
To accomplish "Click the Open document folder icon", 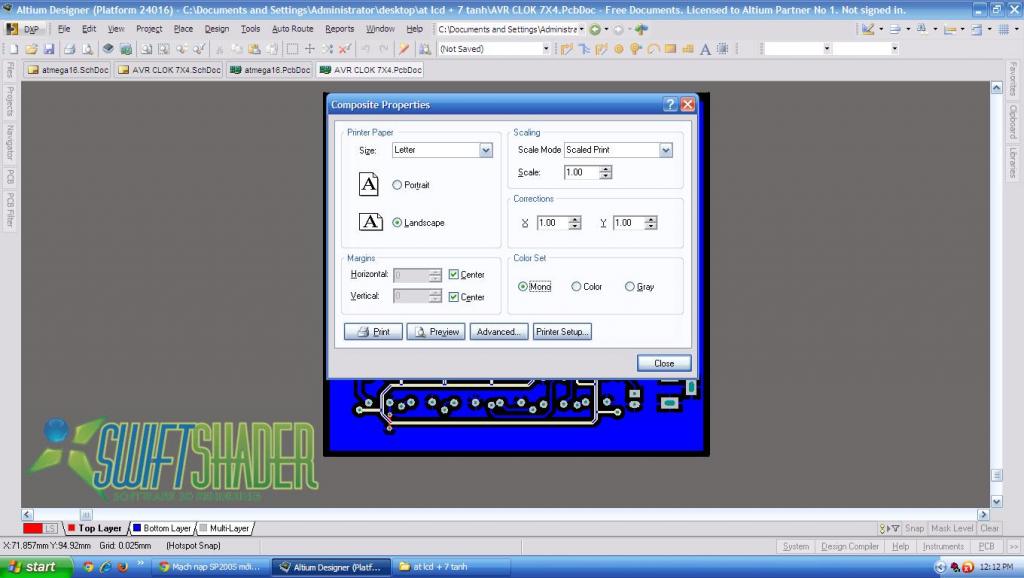I will [x=31, y=49].
